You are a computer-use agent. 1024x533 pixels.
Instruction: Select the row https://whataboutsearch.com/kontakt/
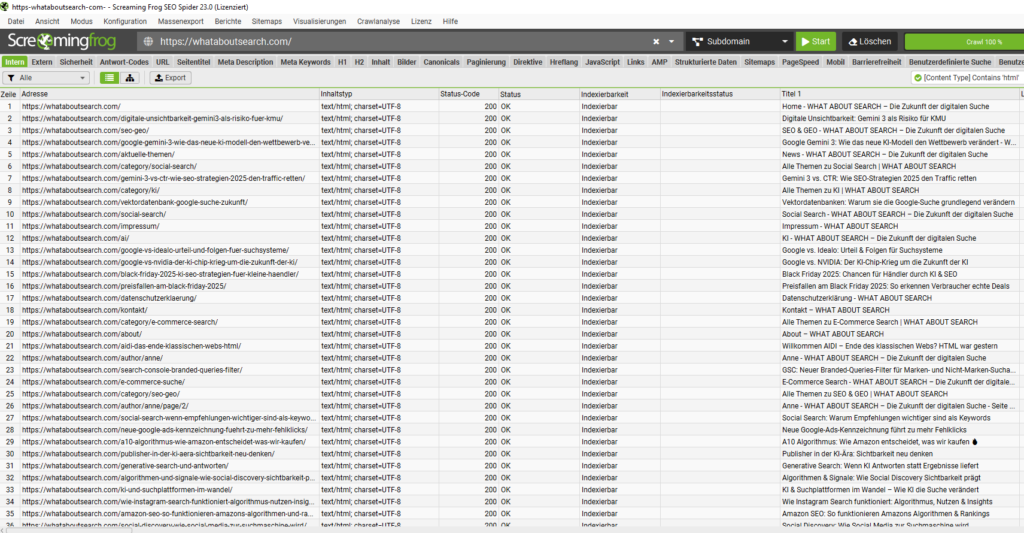(x=512, y=310)
